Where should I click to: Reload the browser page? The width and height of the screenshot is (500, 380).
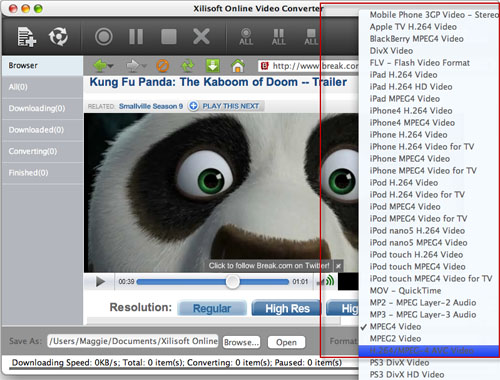(188, 66)
